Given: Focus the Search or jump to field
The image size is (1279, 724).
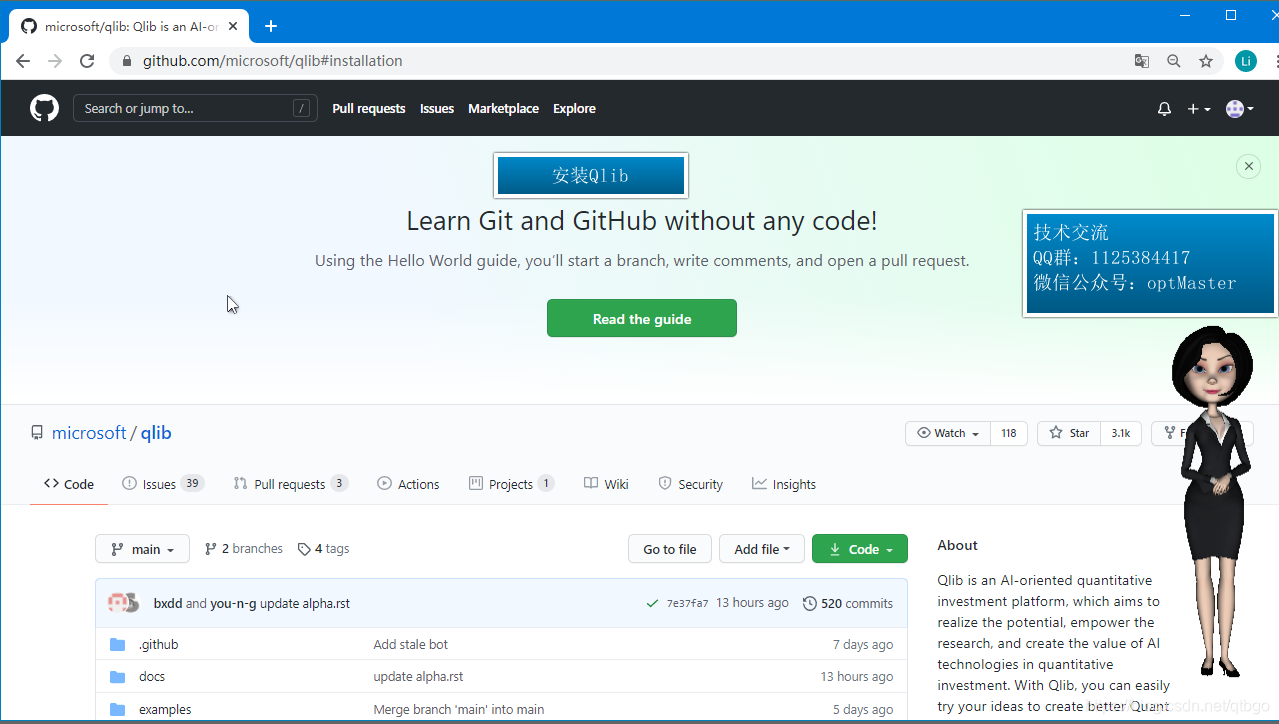Looking at the screenshot, I should pos(195,108).
